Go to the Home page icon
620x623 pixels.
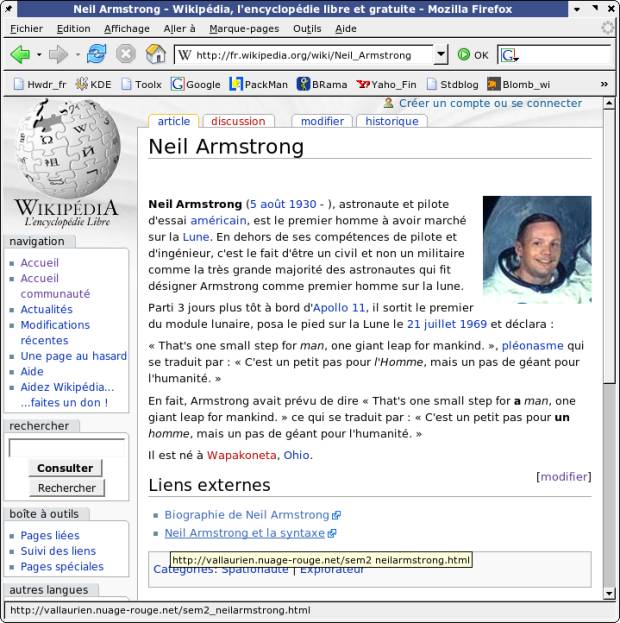155,54
